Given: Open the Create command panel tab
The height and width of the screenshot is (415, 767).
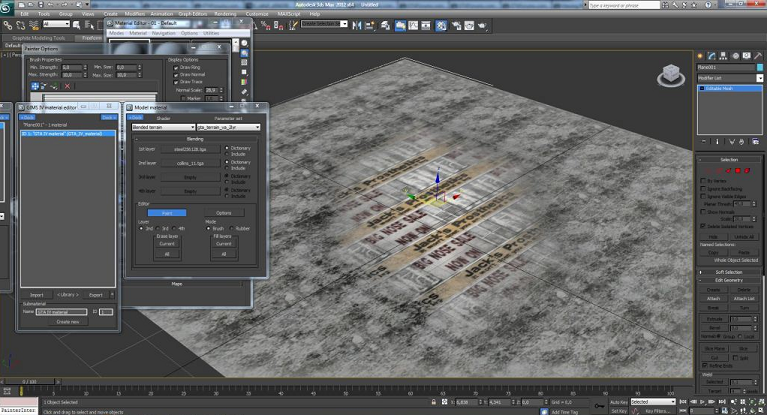Looking at the screenshot, I should [700, 56].
